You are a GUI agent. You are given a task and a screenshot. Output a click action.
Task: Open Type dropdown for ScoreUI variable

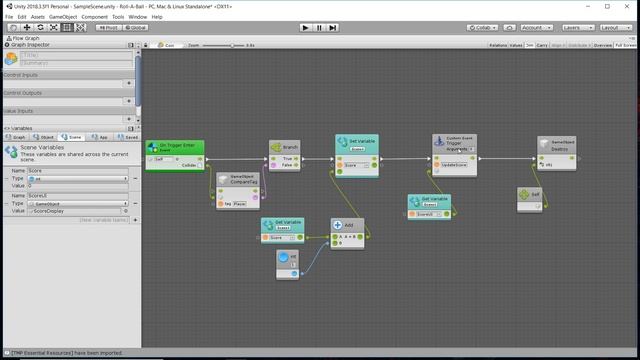78,203
